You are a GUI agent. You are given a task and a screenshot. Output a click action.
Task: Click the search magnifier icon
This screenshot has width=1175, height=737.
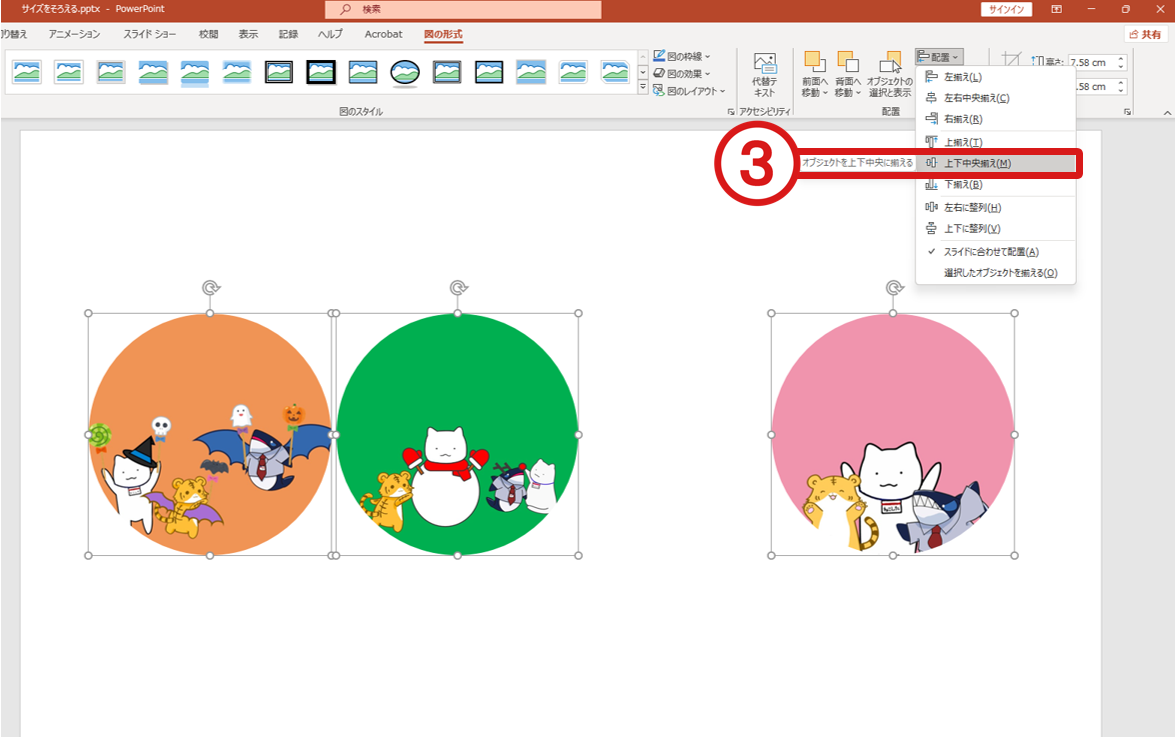345,9
